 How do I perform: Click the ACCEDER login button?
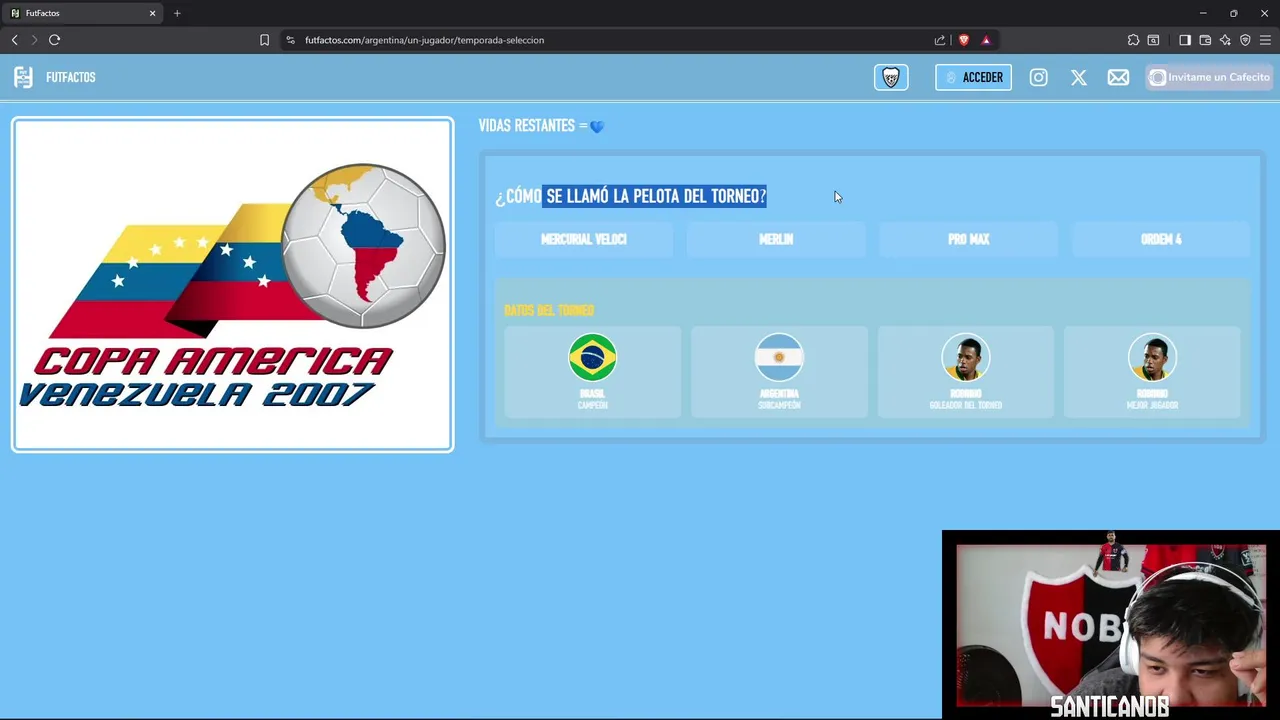[973, 77]
